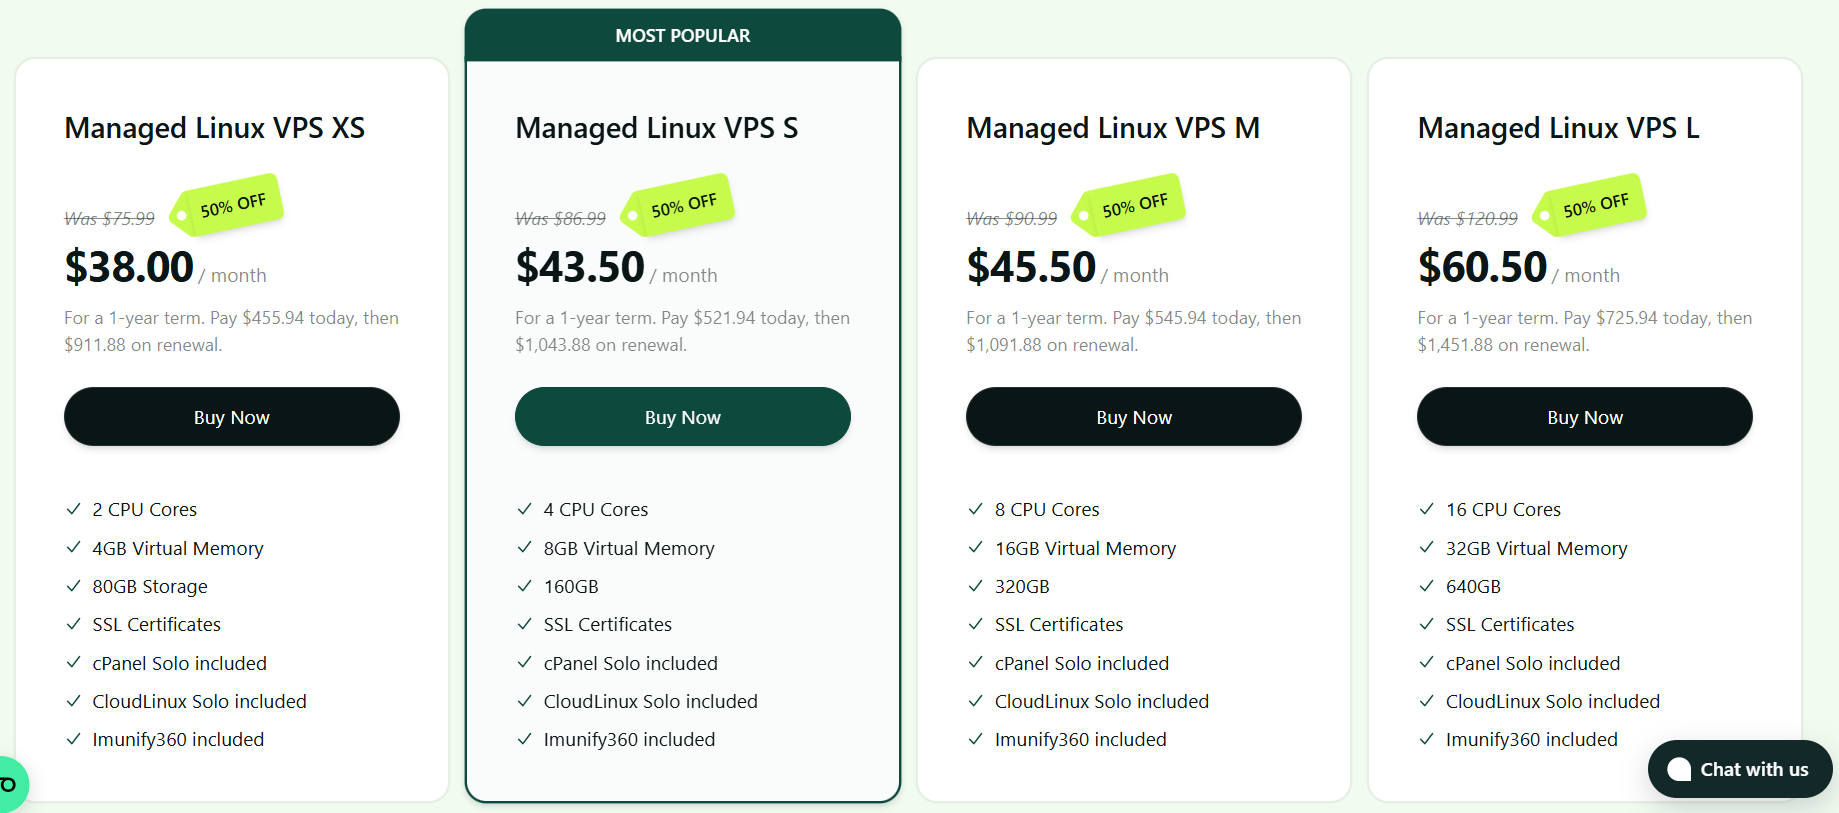This screenshot has height=813, width=1839.
Task: Click the green circular widget icon at bottom-left
Action: click(x=10, y=784)
